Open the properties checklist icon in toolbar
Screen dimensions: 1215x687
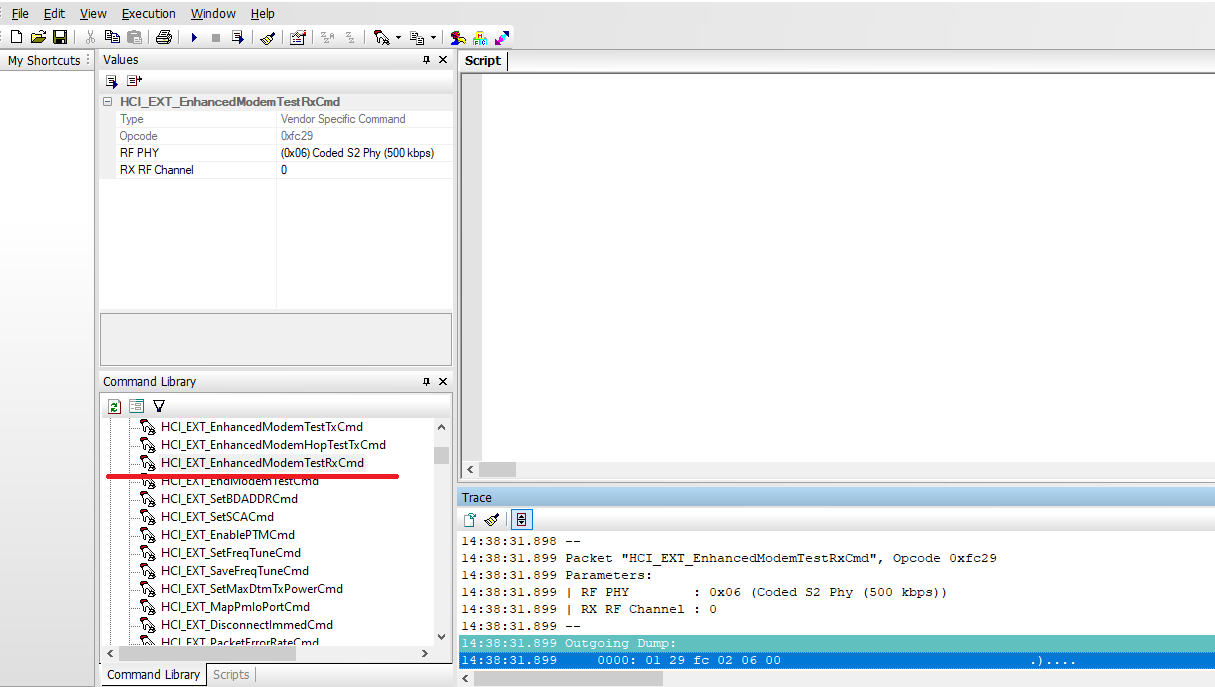[298, 37]
